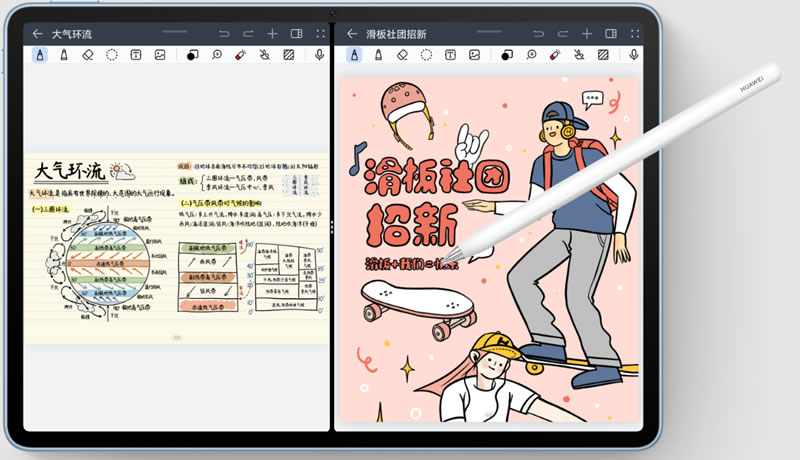Open the side panel layout icon in 滑板社团招新 window
This screenshot has width=800, height=460.
(611, 34)
